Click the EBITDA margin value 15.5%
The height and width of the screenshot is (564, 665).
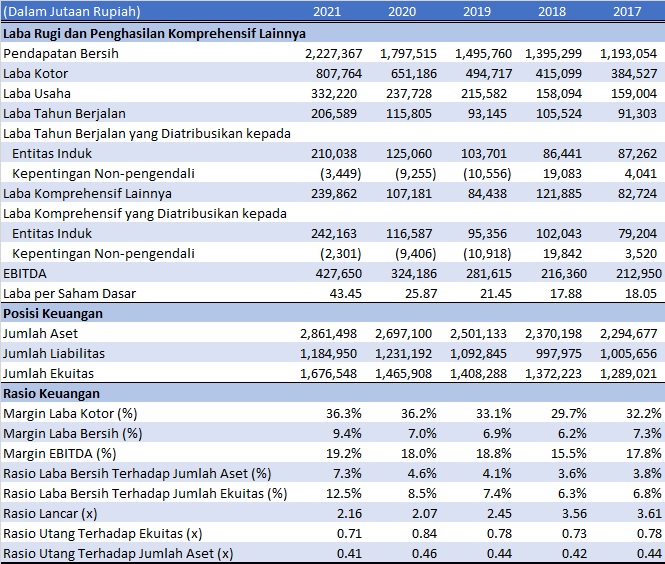(569, 453)
